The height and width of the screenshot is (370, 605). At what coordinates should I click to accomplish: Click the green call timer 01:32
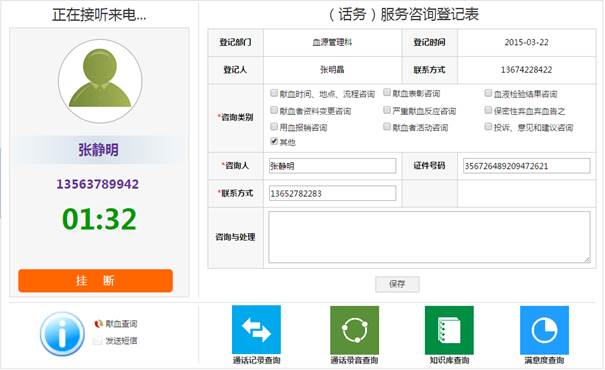(99, 219)
